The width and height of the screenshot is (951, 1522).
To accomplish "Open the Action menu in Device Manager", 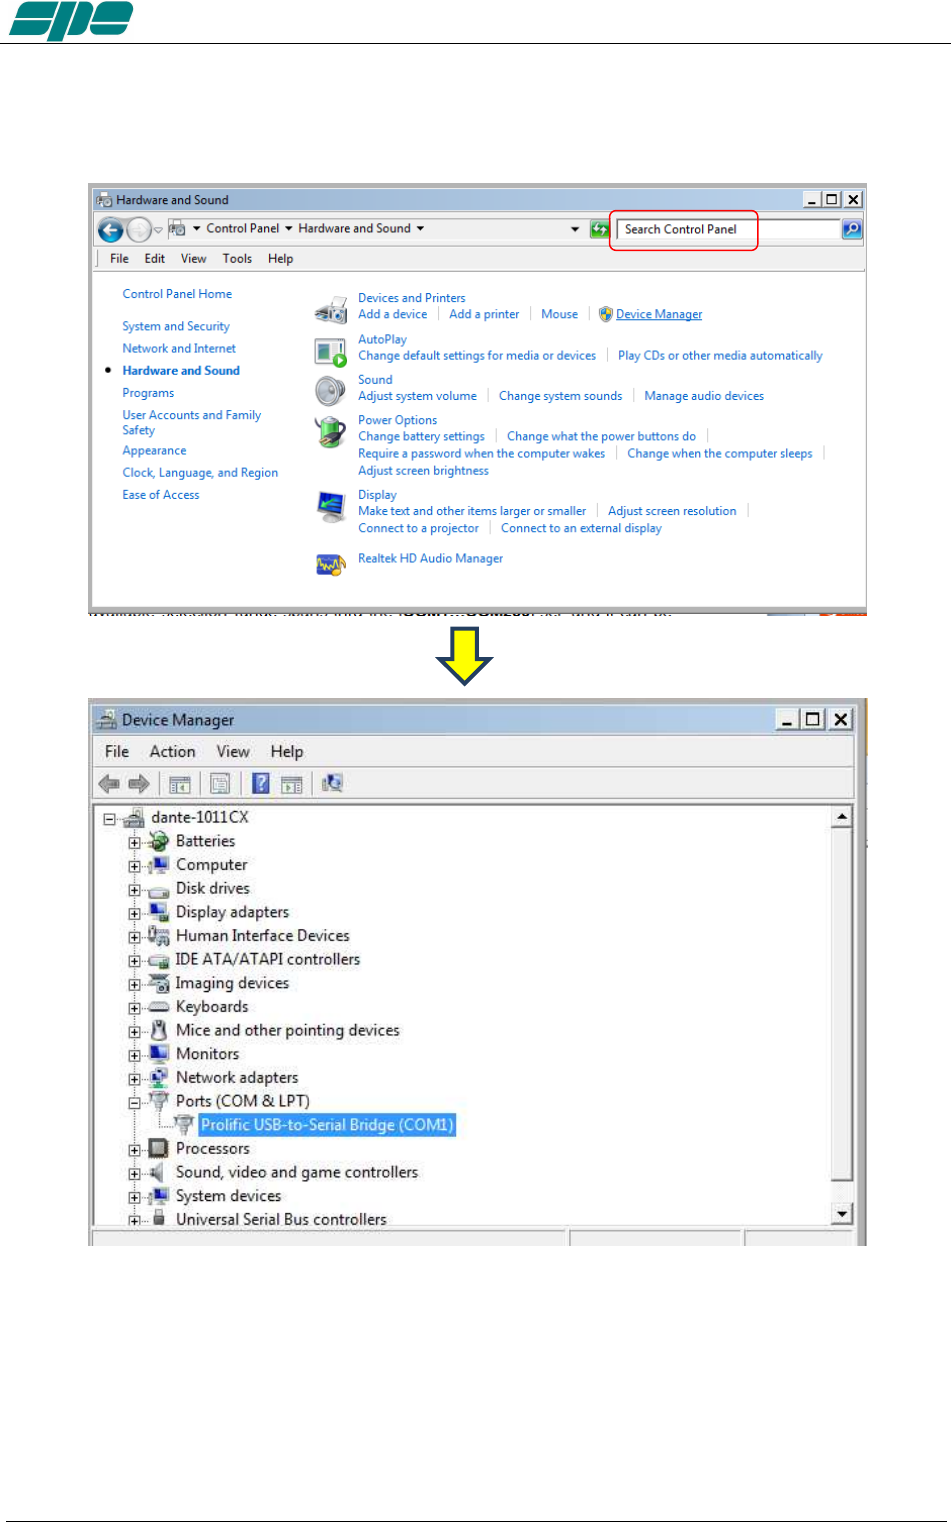I will click(172, 752).
